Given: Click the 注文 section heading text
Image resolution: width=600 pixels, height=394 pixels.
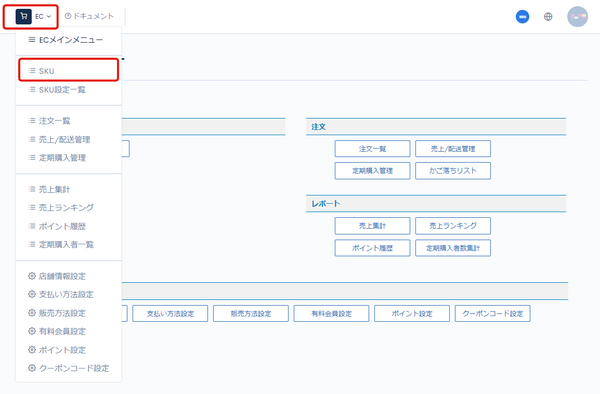Looking at the screenshot, I should tap(318, 127).
